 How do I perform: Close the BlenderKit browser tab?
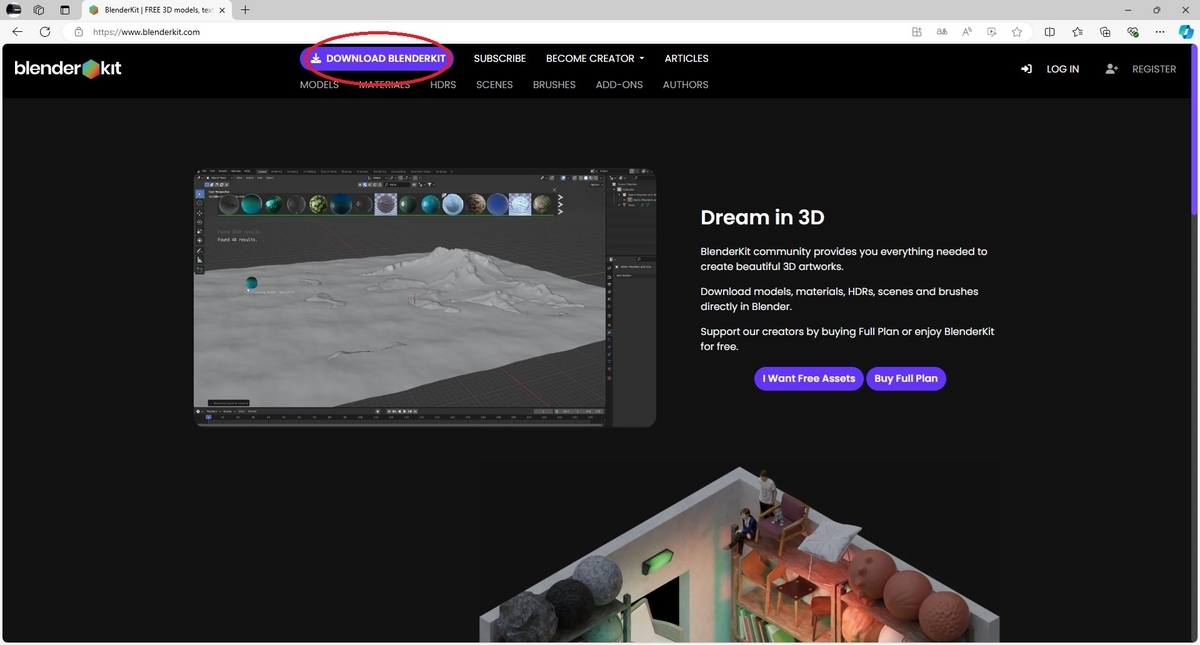click(223, 10)
